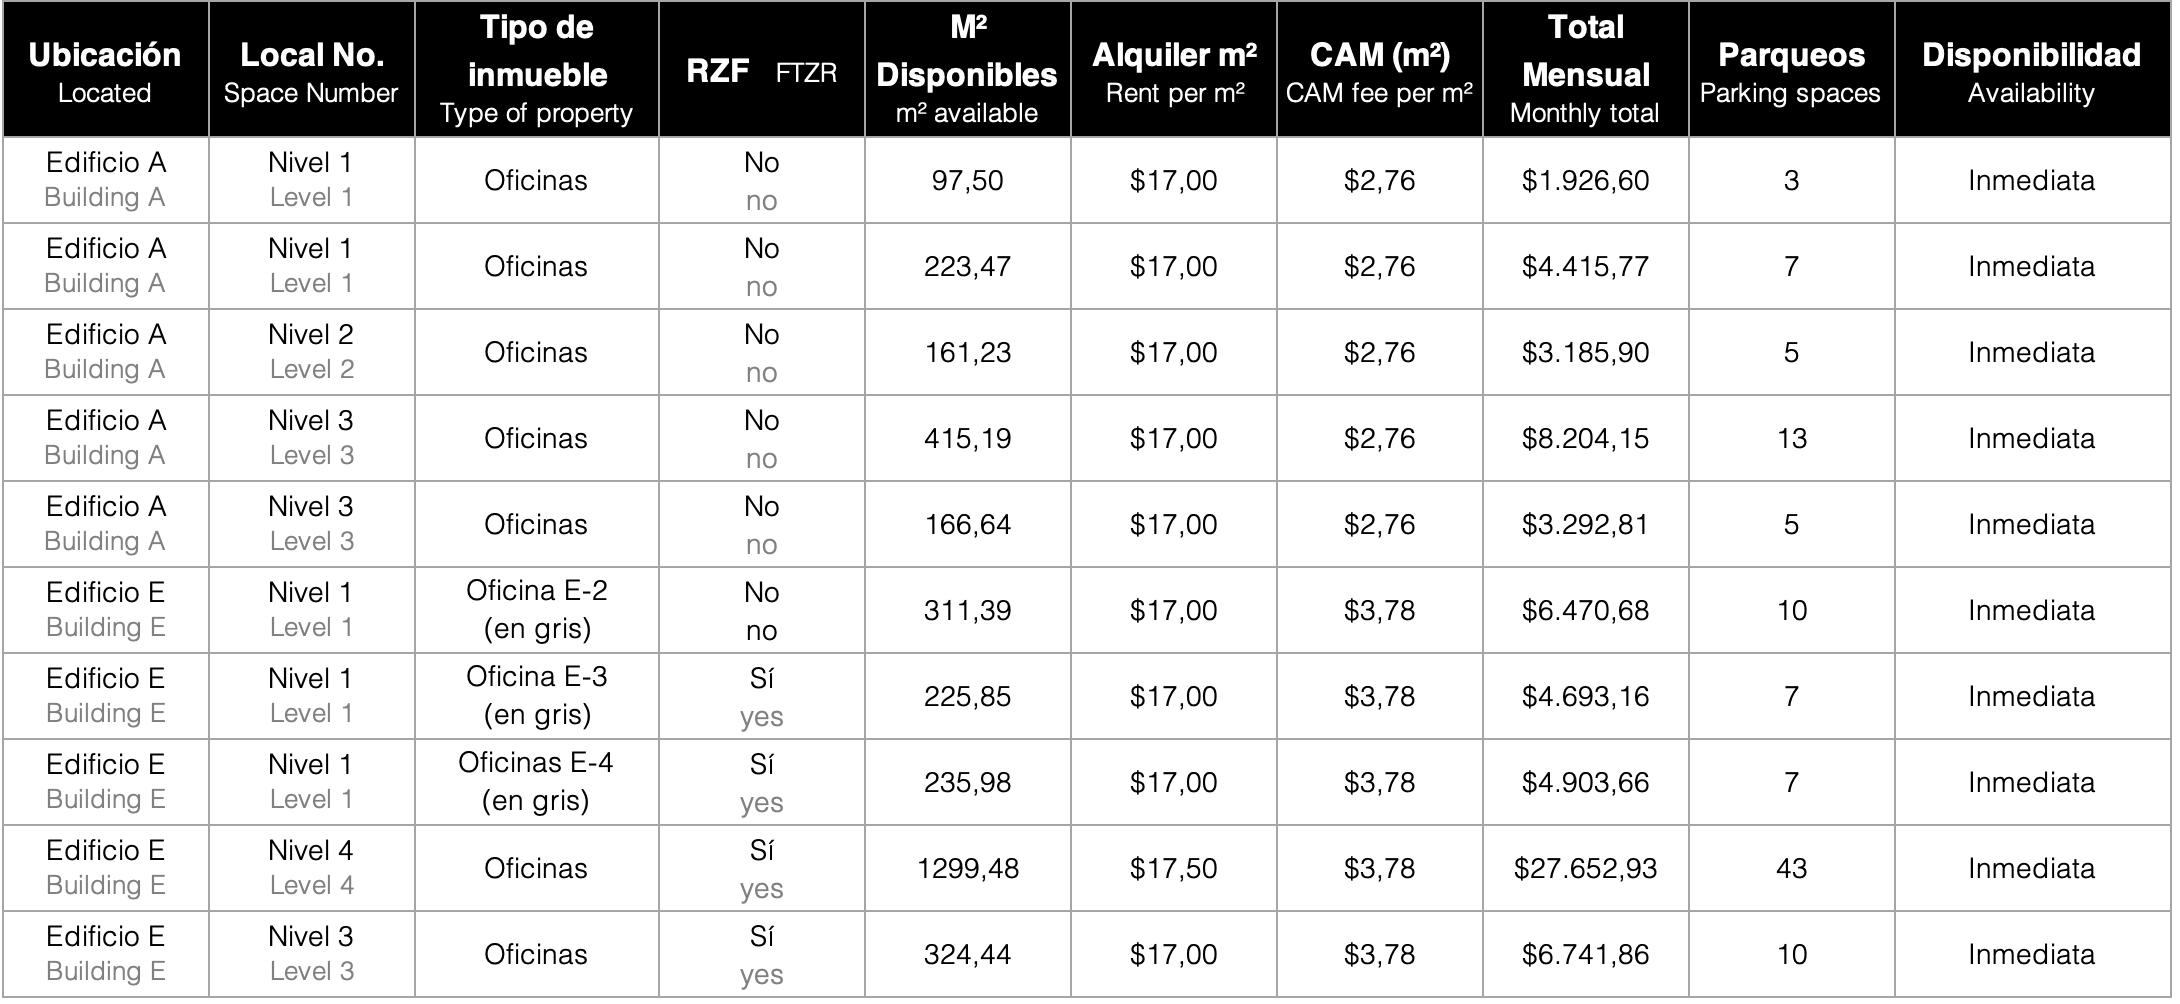Select the 97,50 m² available cell
The width and height of the screenshot is (2180, 1004).
coord(967,181)
